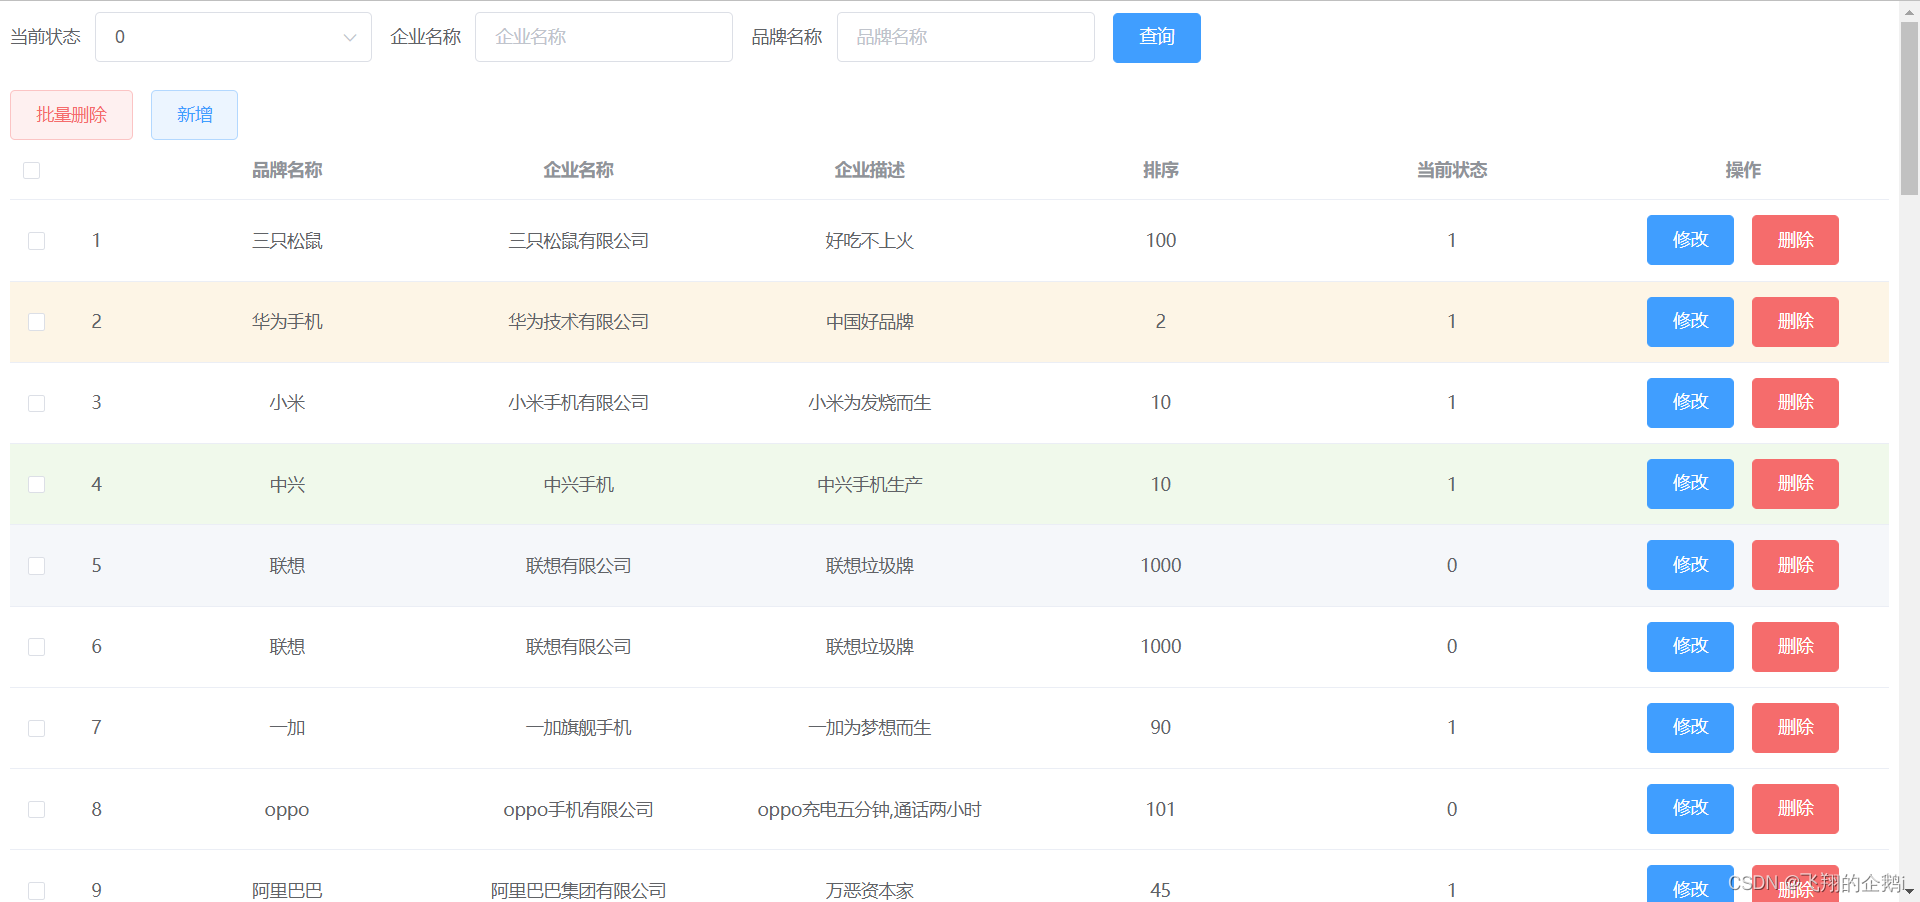Viewport: 1920px width, 902px height.
Task: Click the cell 一加为梦想而生
Action: tap(869, 728)
